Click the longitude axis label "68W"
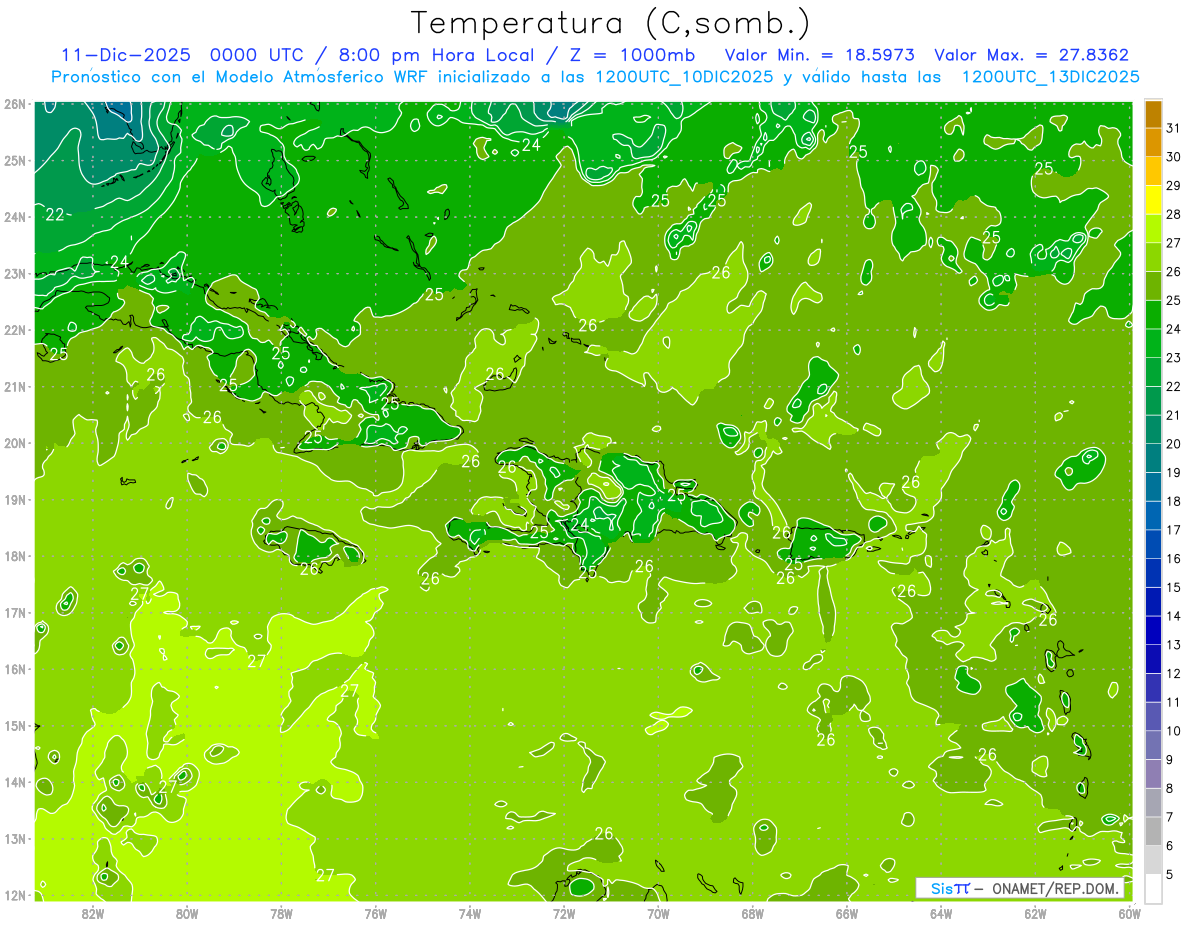Screen dimensions: 1200x927 coord(753,913)
